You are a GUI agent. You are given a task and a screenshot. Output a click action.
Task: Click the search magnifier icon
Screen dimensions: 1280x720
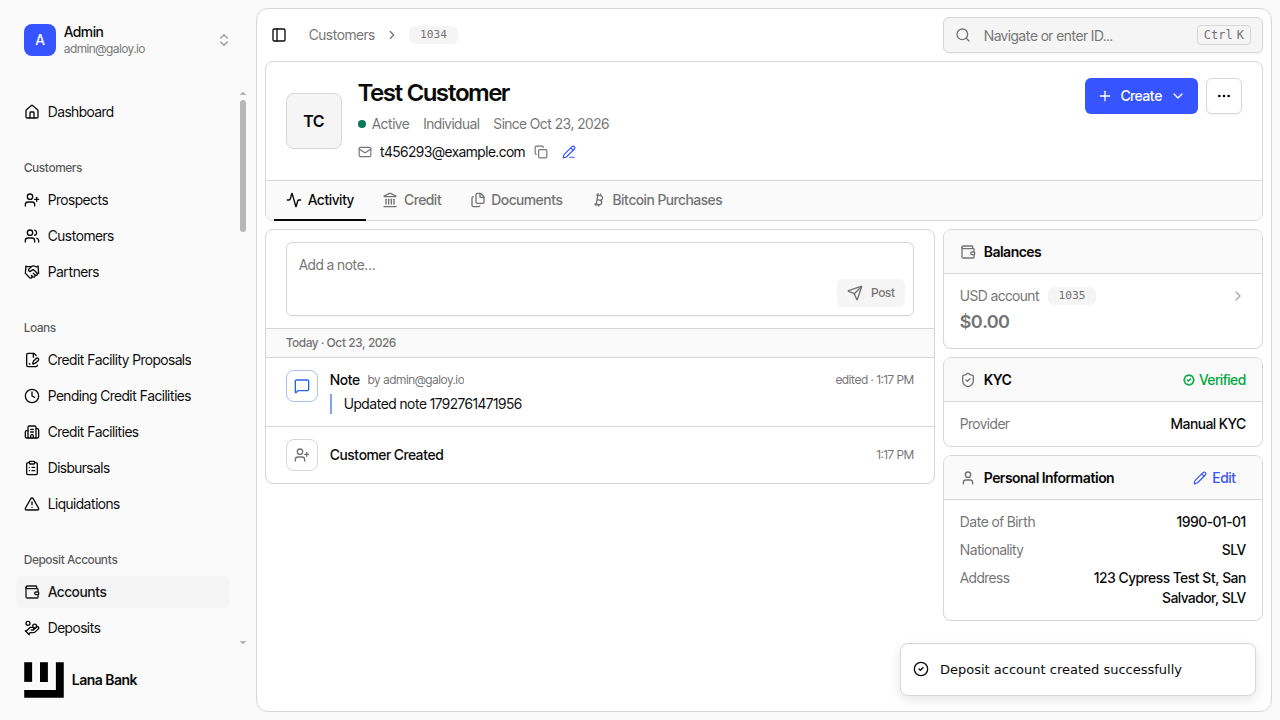pos(963,35)
